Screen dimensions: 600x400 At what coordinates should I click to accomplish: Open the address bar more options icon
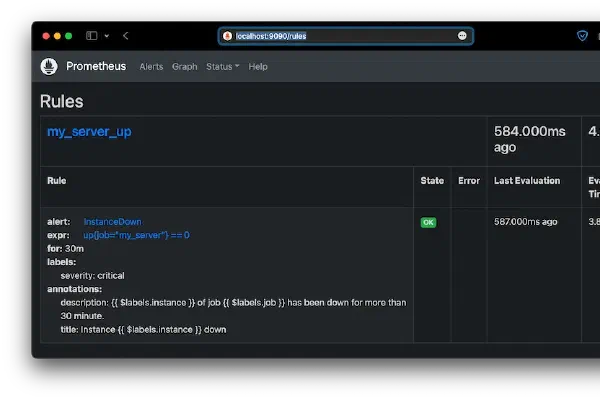tap(462, 36)
